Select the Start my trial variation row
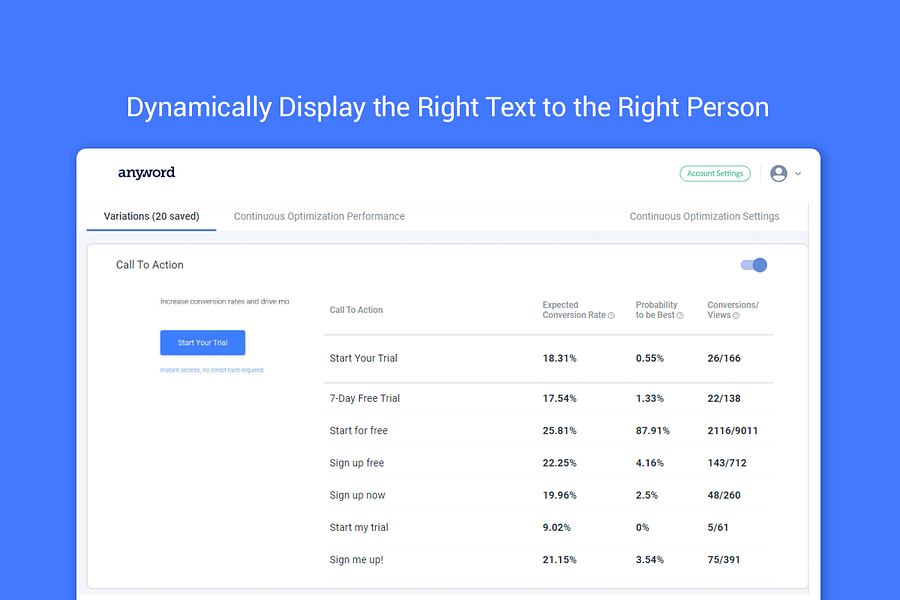Viewport: 900px width, 600px height. pos(549,527)
